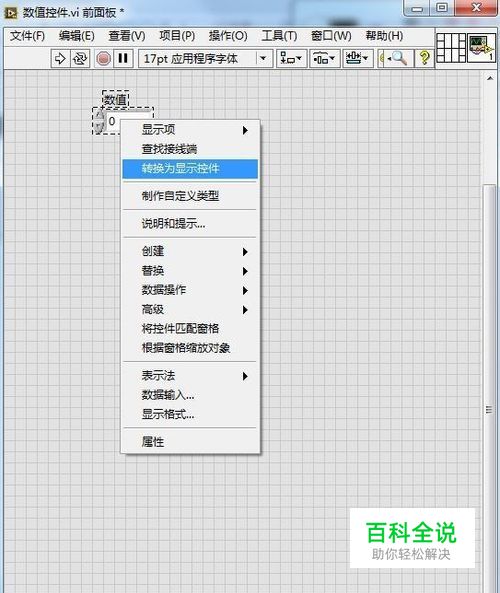
Task: Open 属性 from context menu
Action: coord(190,442)
